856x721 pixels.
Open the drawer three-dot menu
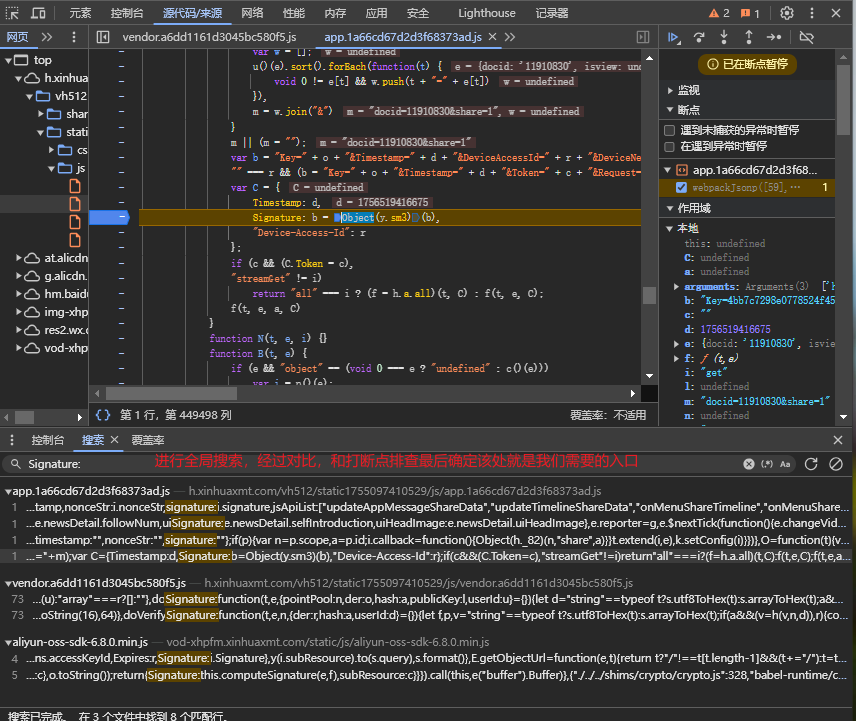(12, 440)
